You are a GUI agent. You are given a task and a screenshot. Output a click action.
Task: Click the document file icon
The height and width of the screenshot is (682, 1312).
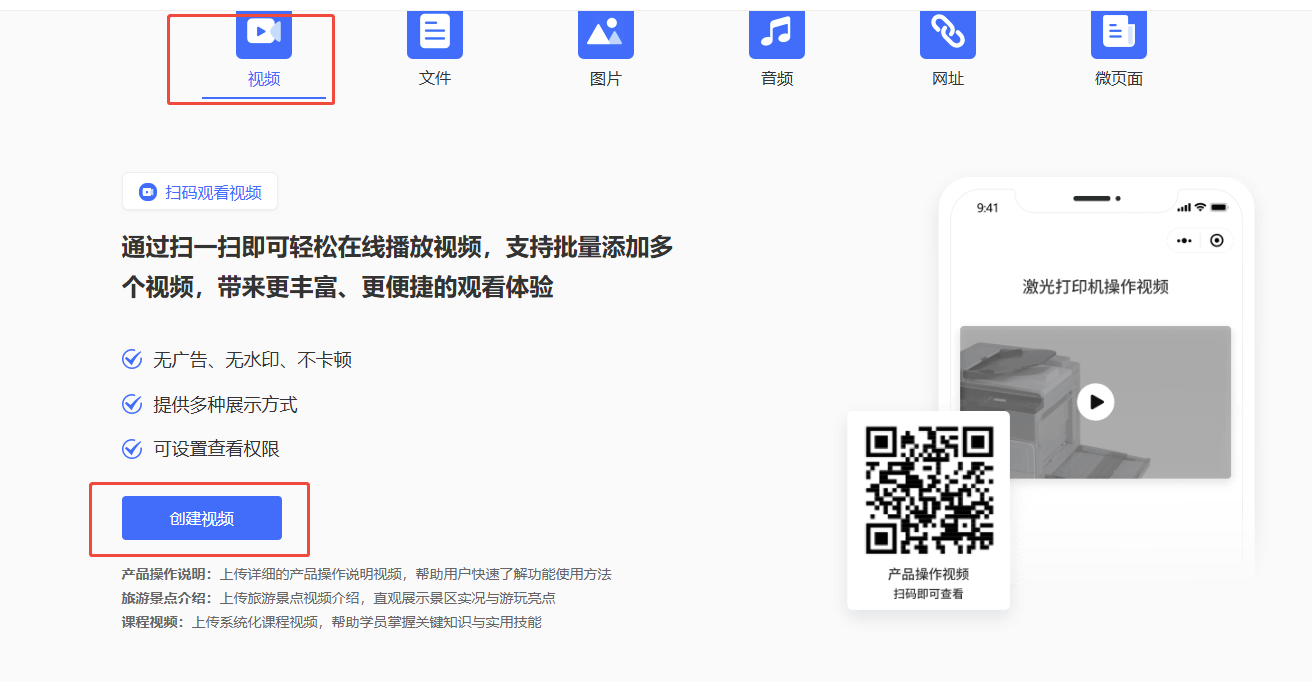tap(435, 33)
